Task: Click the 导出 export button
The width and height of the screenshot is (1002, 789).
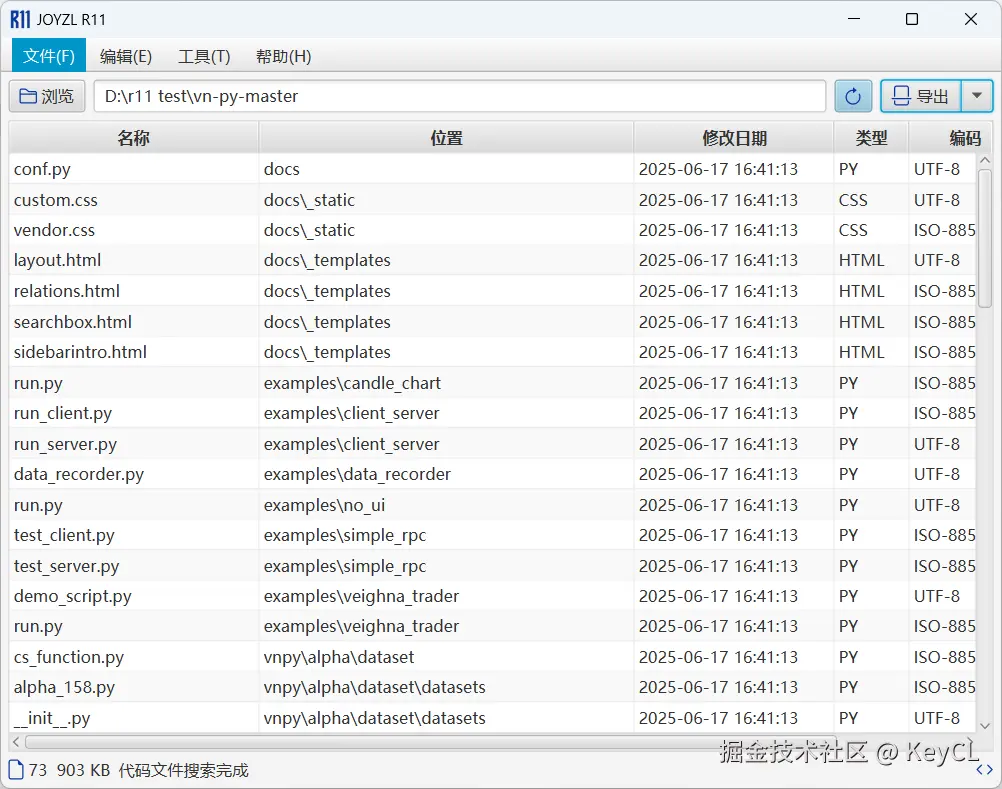Action: [921, 96]
